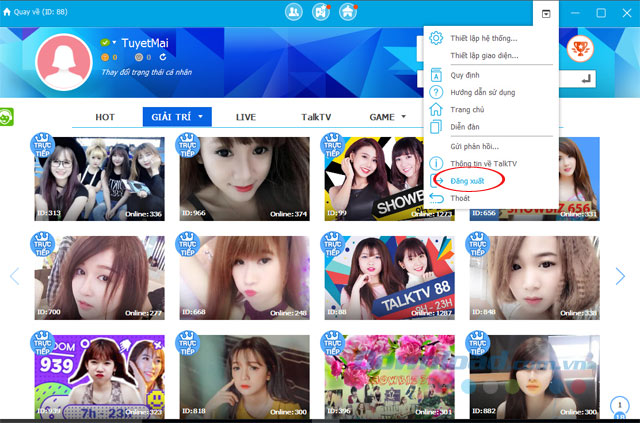Go to previous page of rooms arrow
Viewport: 640px width, 423px height.
pyautogui.click(x=15, y=276)
